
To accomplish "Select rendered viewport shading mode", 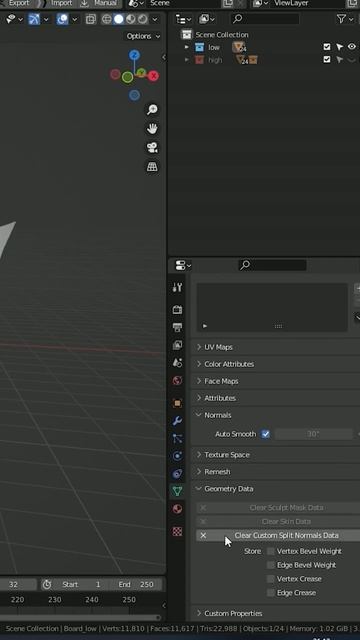I will (x=142, y=19).
